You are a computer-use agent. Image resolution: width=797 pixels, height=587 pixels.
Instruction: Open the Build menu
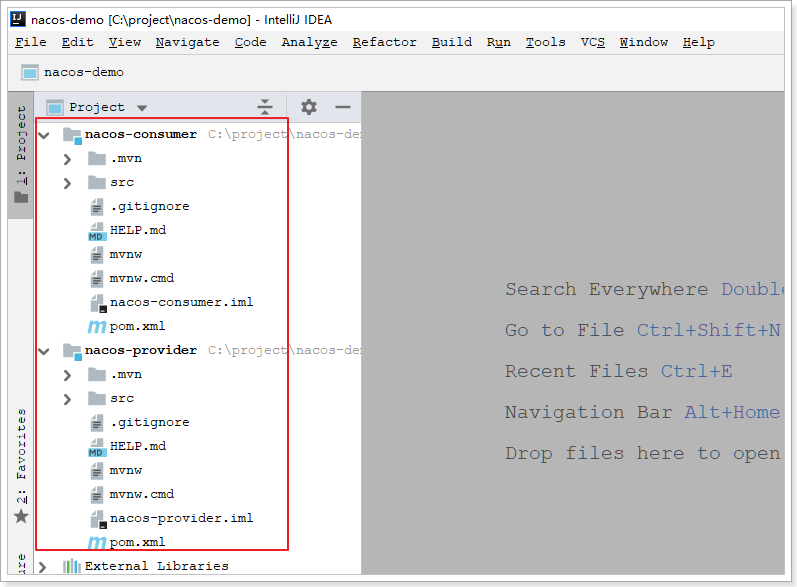(x=451, y=42)
